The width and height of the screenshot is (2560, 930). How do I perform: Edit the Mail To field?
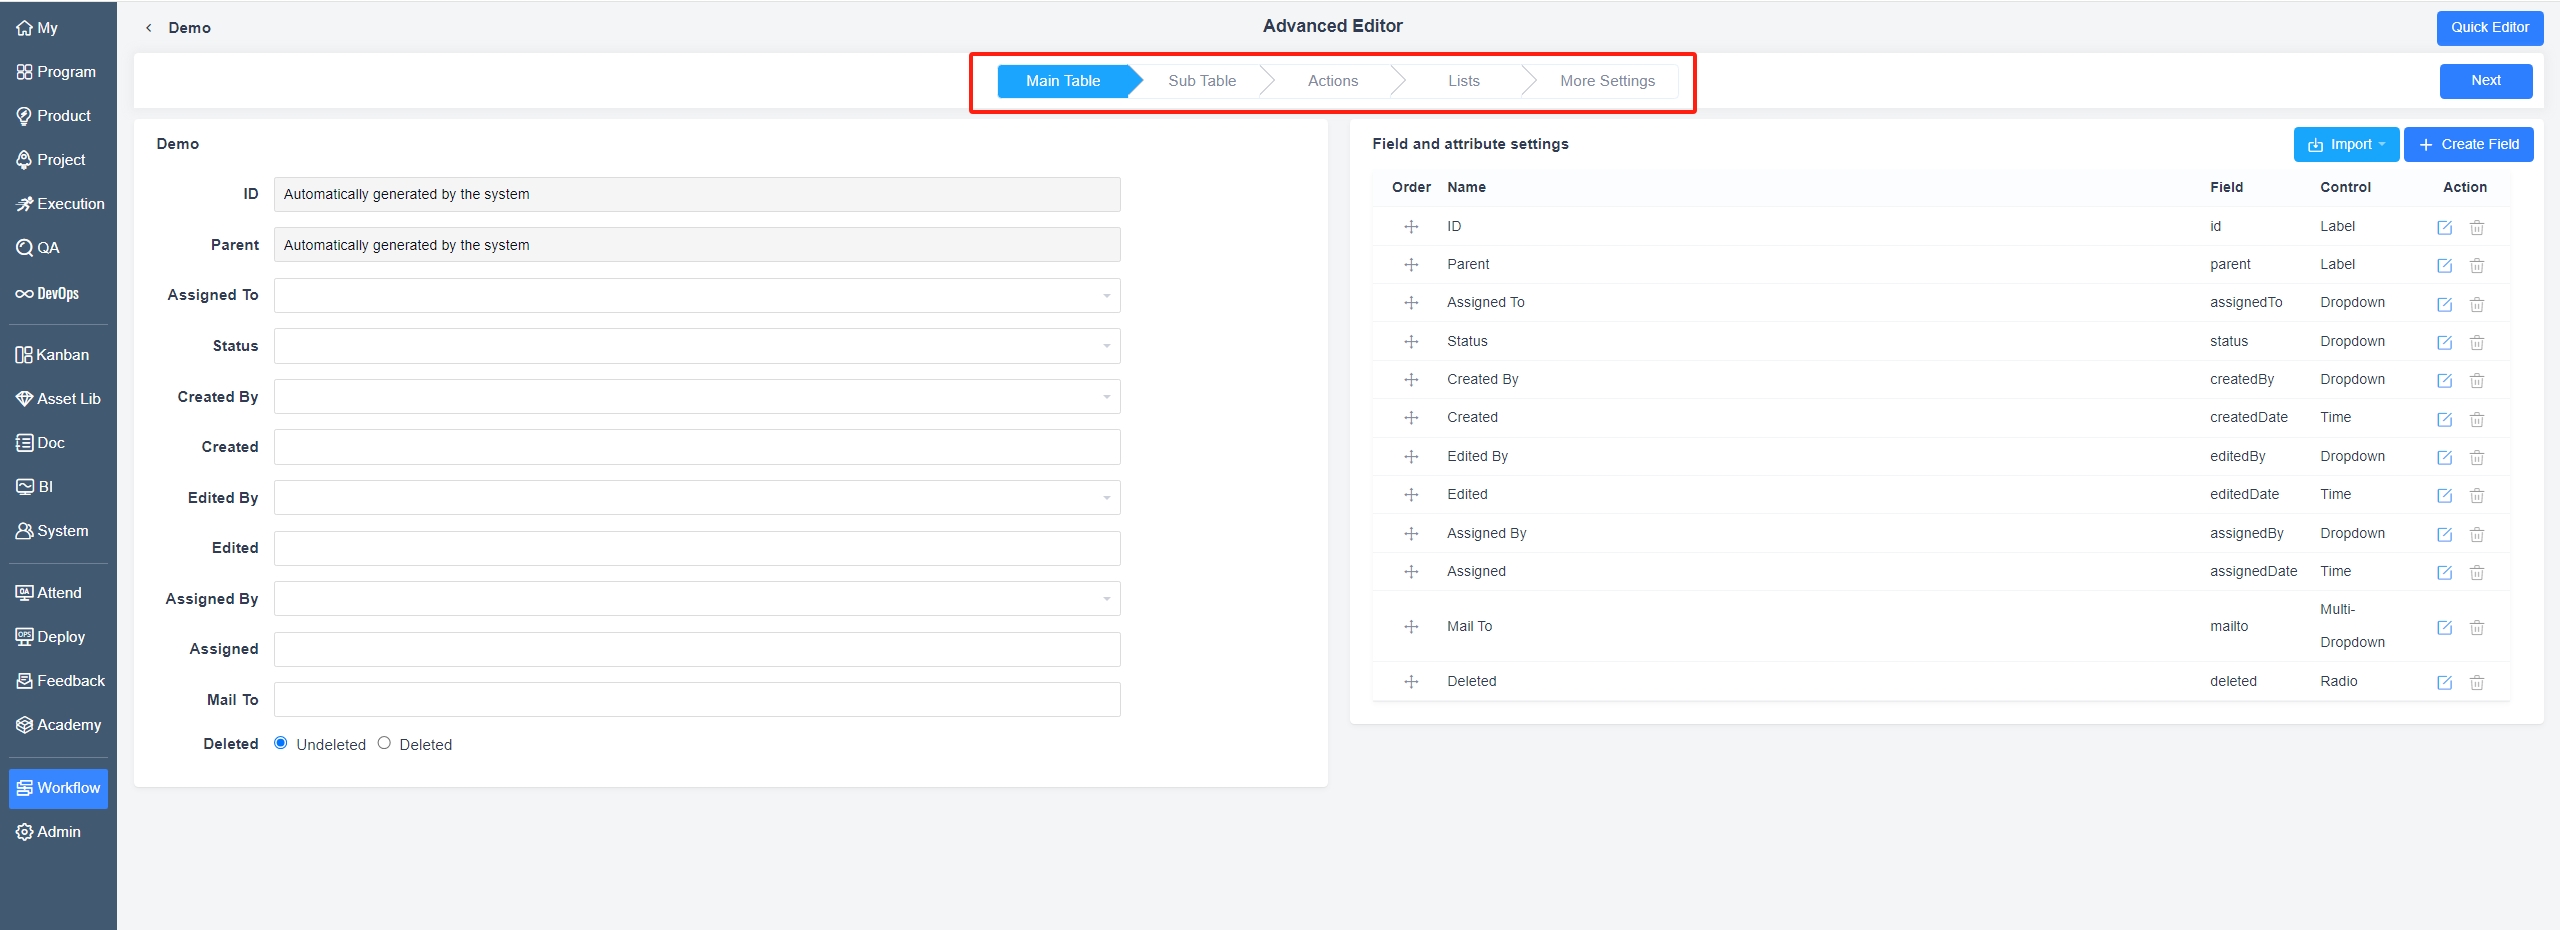2444,628
